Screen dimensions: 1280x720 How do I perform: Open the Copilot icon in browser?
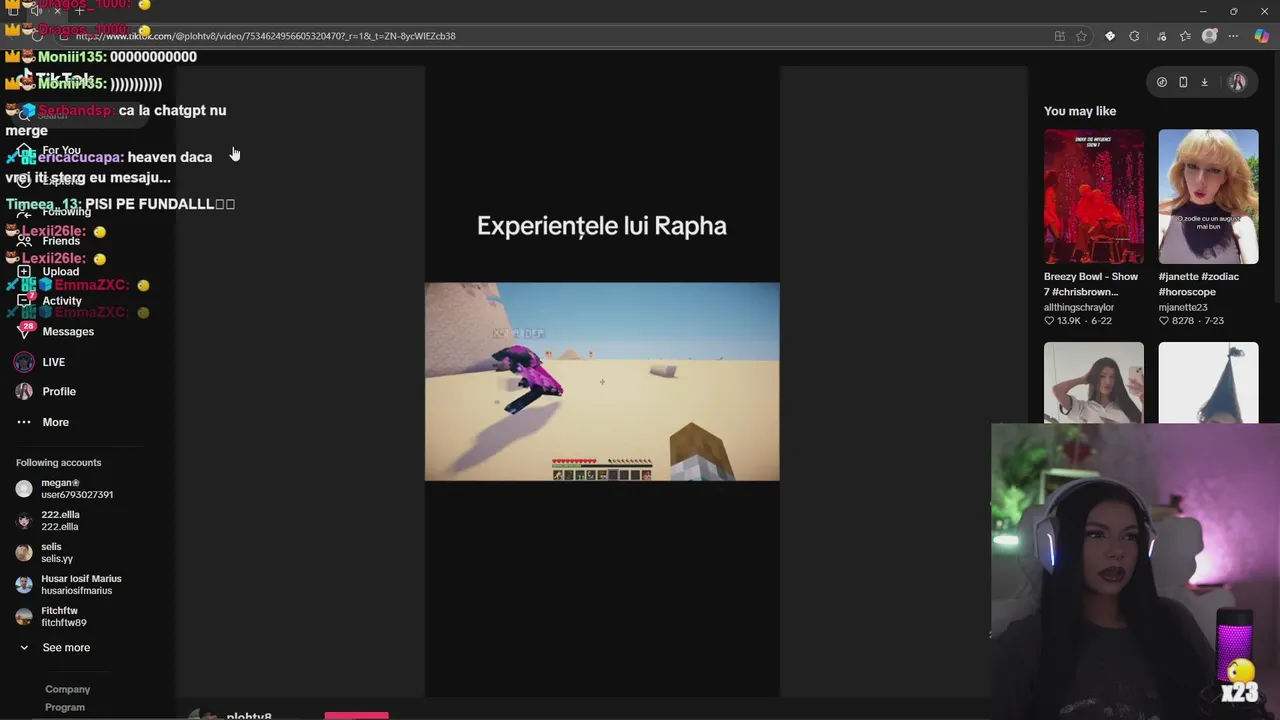tap(1261, 36)
